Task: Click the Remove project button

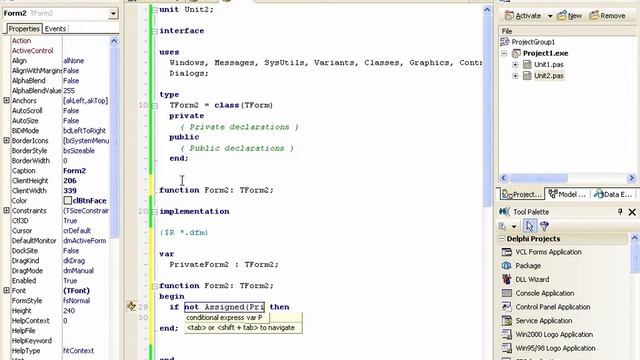Action: click(x=607, y=16)
